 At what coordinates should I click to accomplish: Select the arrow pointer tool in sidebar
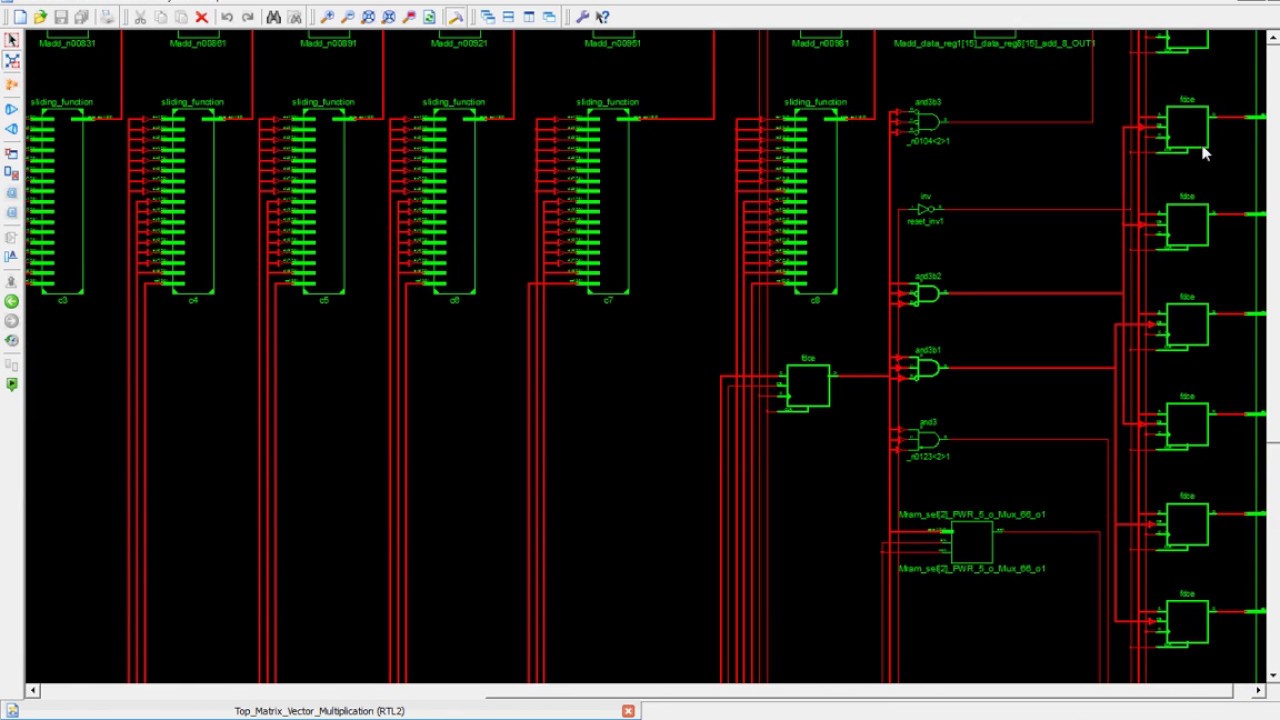point(12,40)
